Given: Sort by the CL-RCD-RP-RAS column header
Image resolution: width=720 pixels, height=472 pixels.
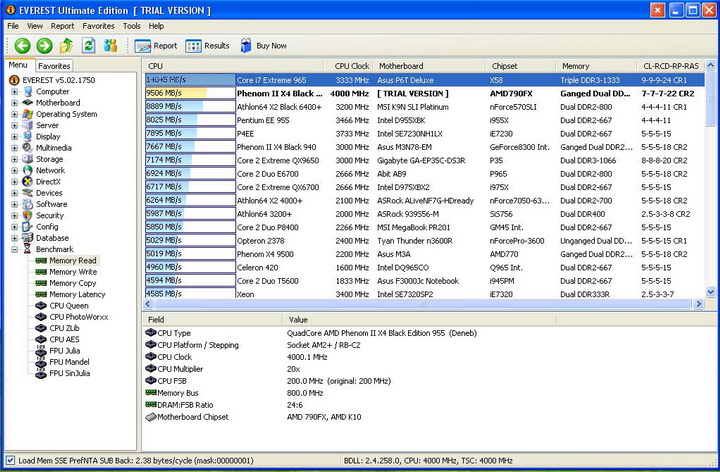Looking at the screenshot, I should pos(671,66).
